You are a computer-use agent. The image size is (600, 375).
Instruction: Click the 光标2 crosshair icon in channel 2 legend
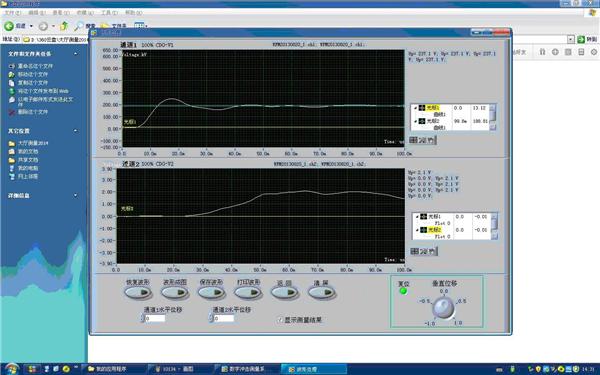click(x=423, y=230)
